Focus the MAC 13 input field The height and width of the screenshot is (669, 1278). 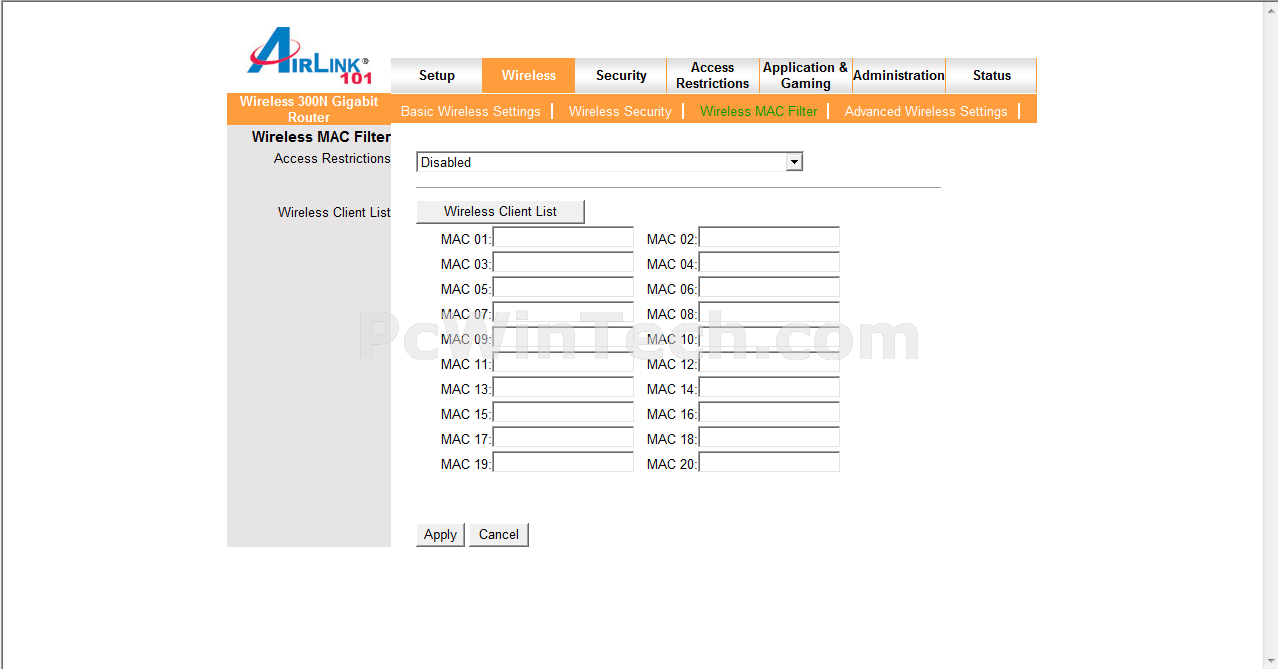click(x=563, y=388)
